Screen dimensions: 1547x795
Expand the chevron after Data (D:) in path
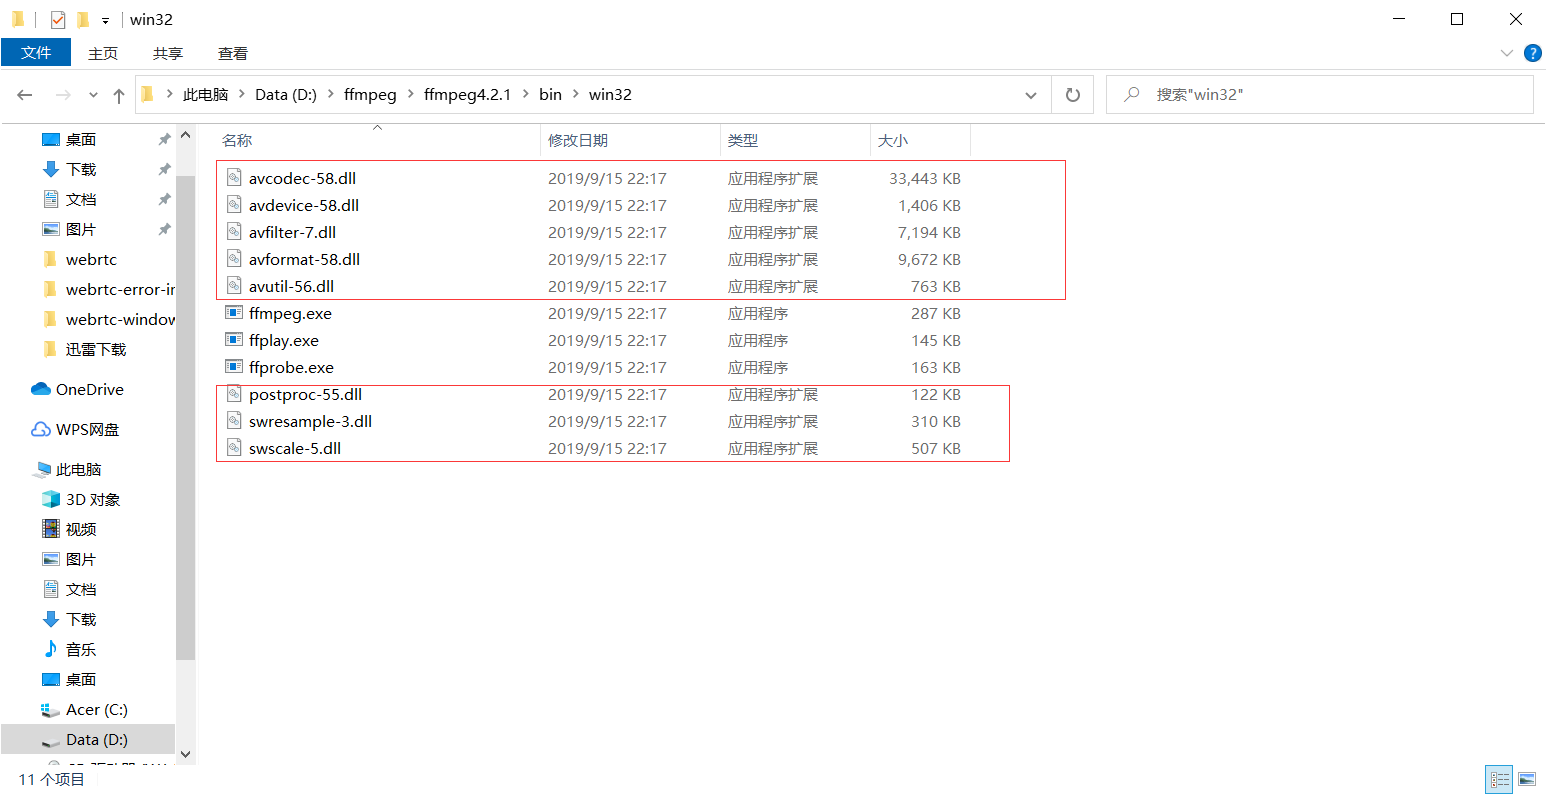tap(330, 94)
